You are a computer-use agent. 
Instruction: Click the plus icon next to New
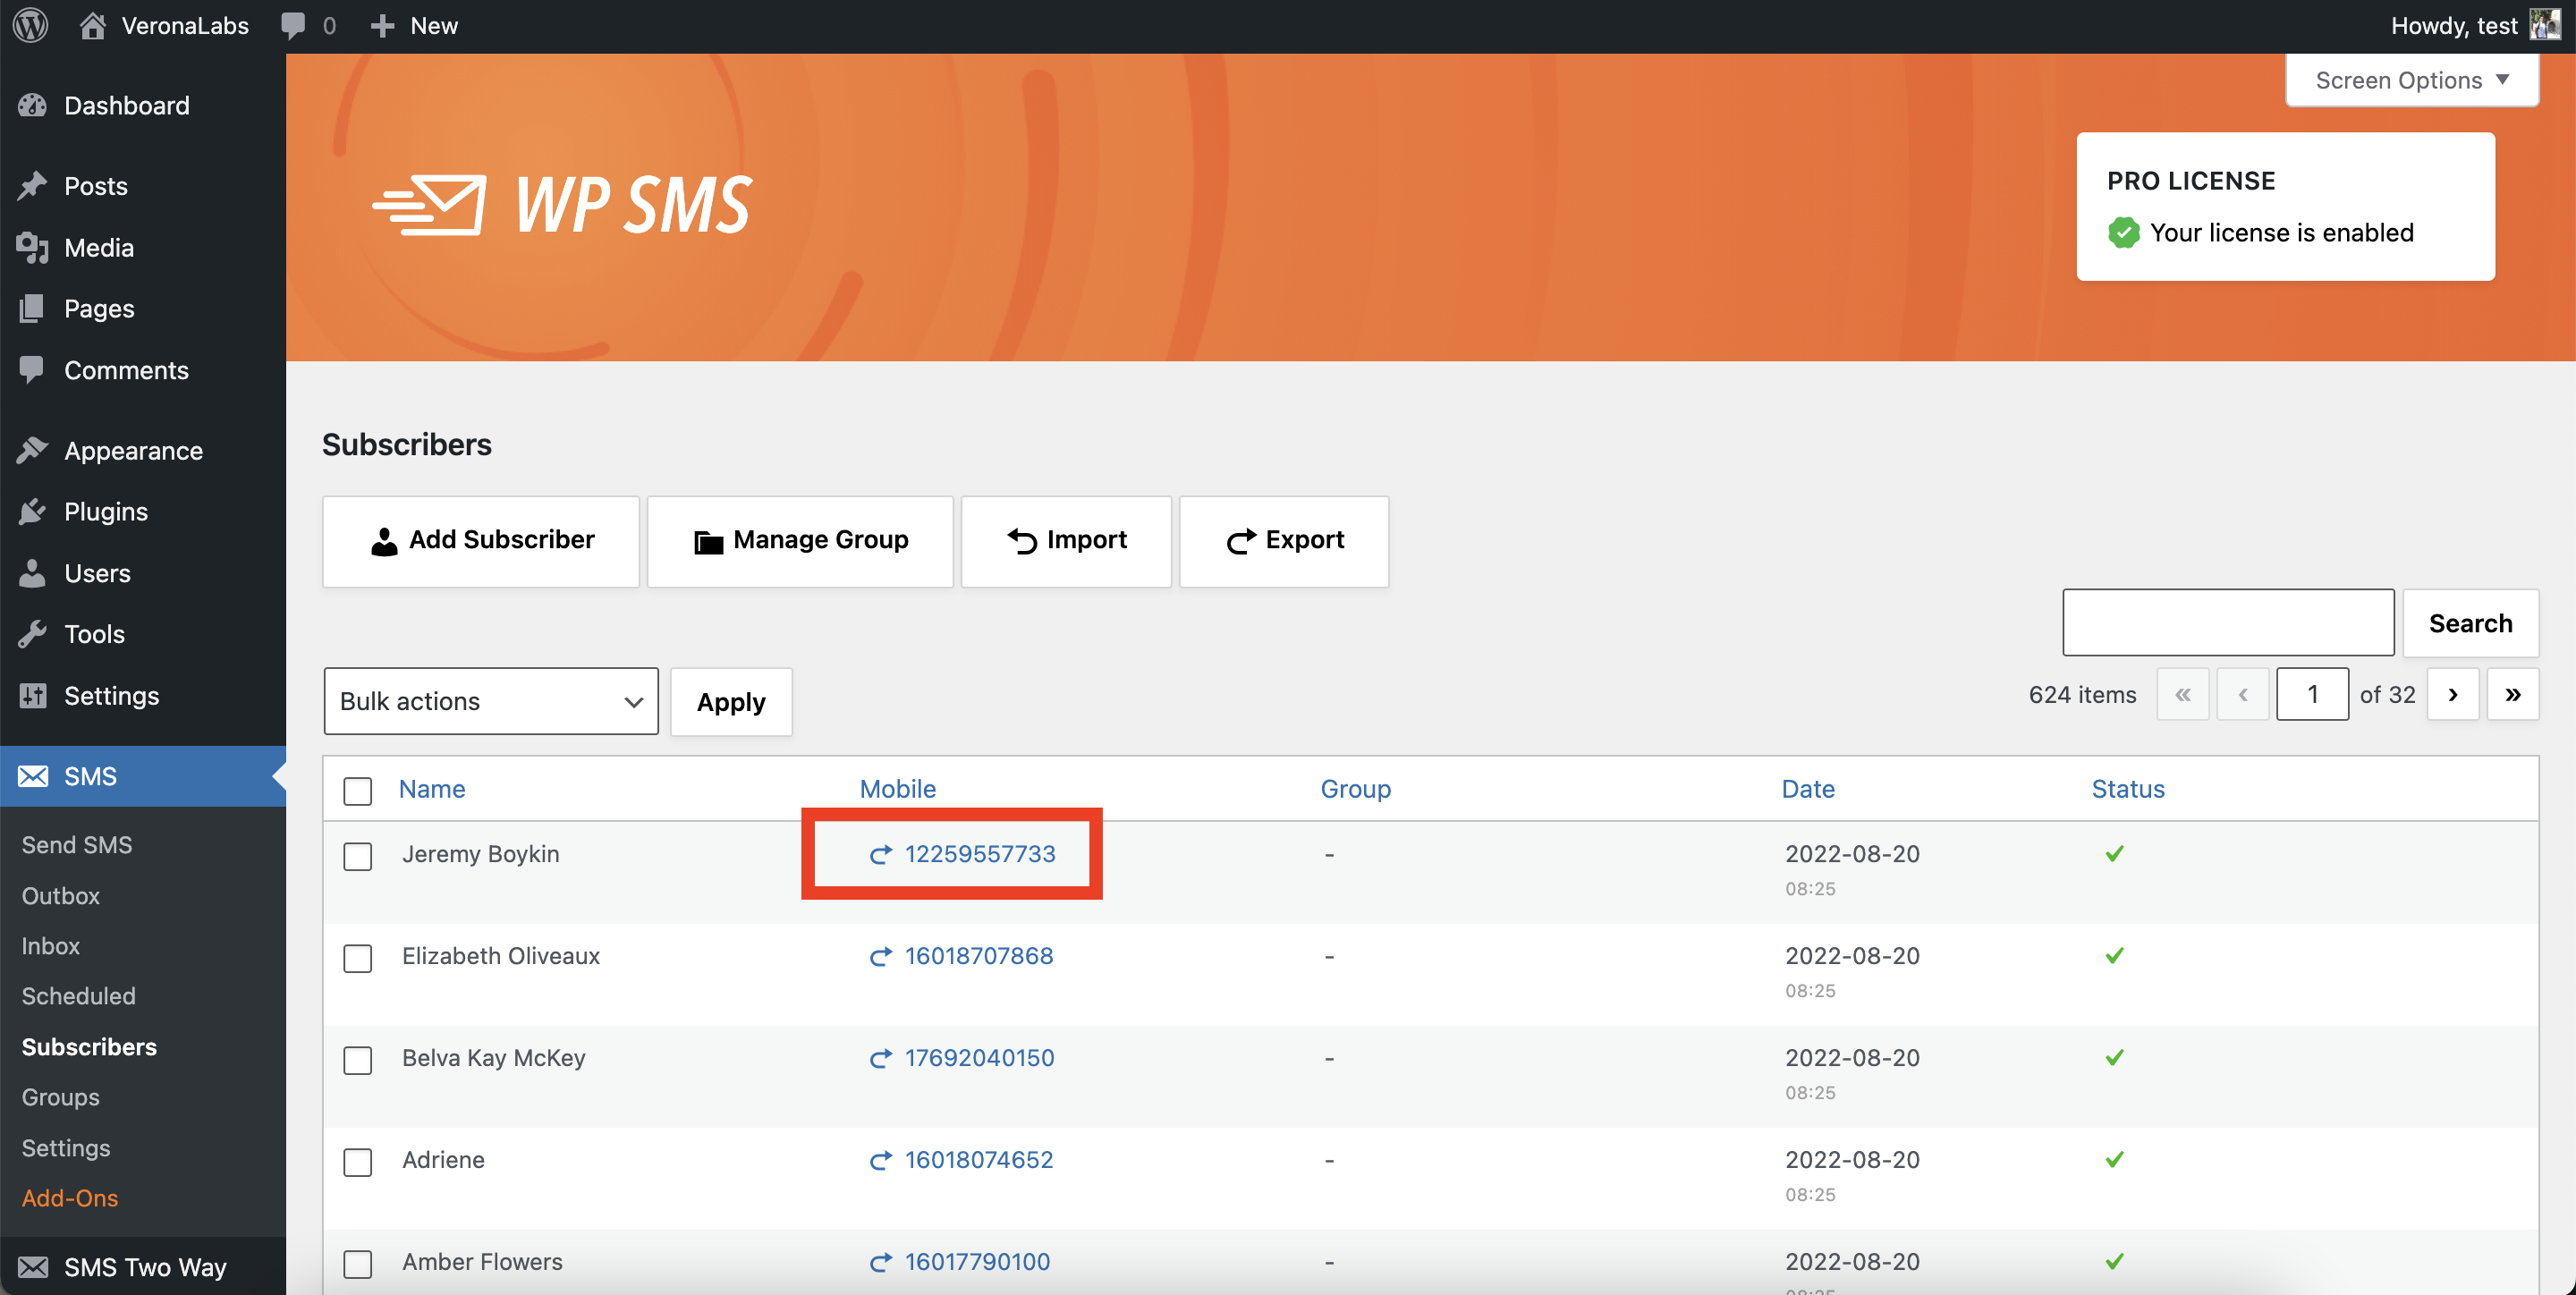pyautogui.click(x=382, y=26)
